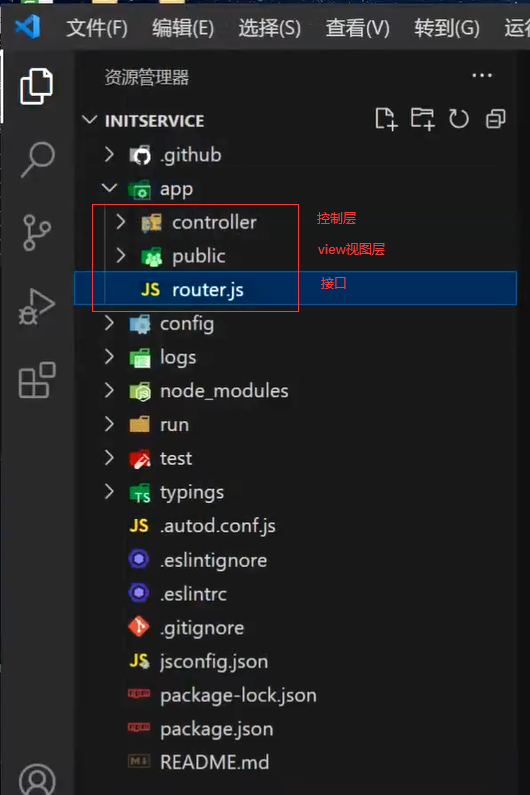This screenshot has width=530, height=795.
Task: Create a new folder in INITSERVICE
Action: pyautogui.click(x=422, y=120)
